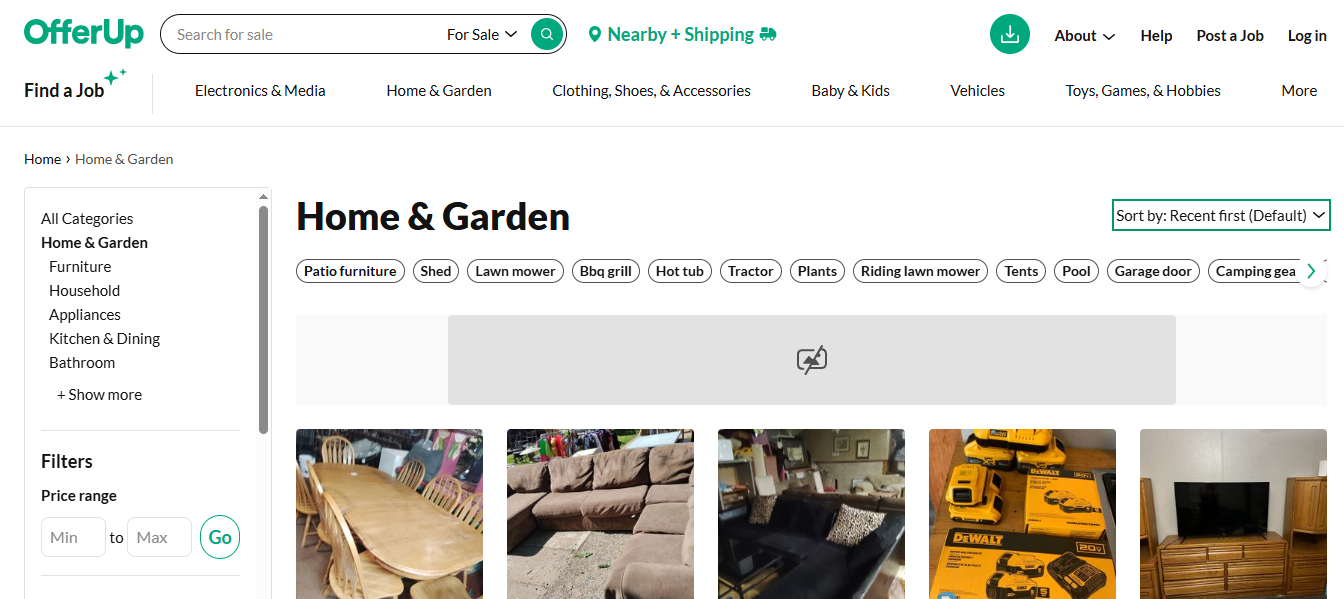
Task: Click the price range Go button
Action: point(220,537)
